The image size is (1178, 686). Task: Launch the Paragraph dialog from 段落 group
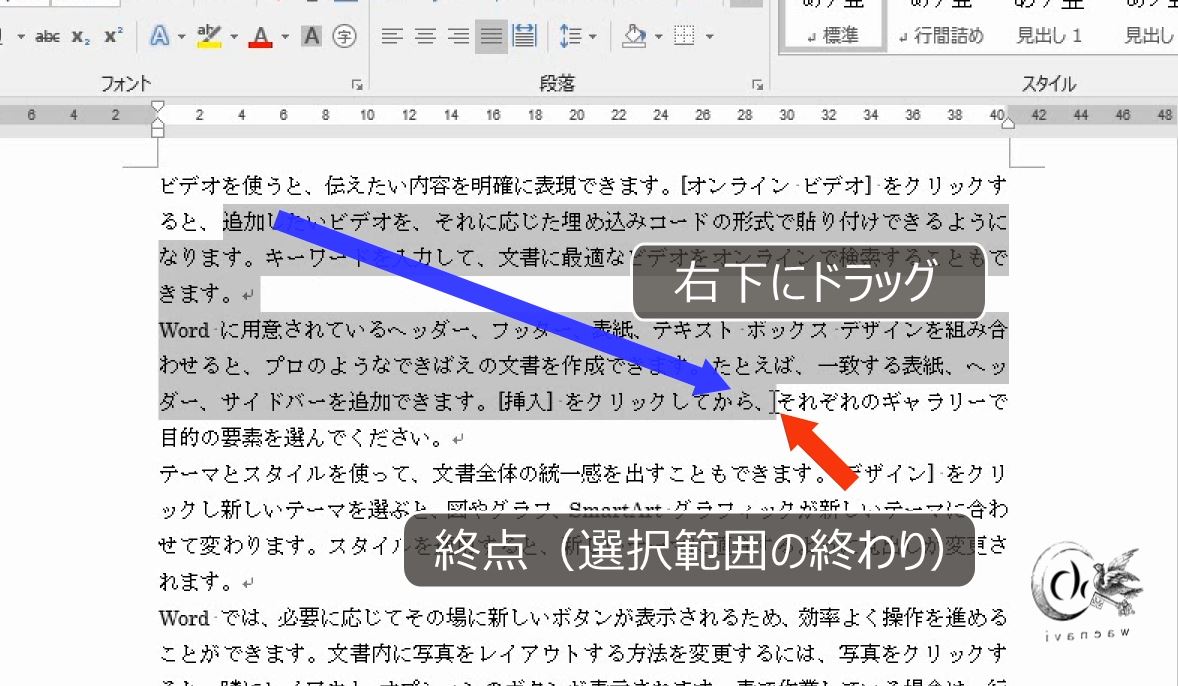tap(757, 85)
